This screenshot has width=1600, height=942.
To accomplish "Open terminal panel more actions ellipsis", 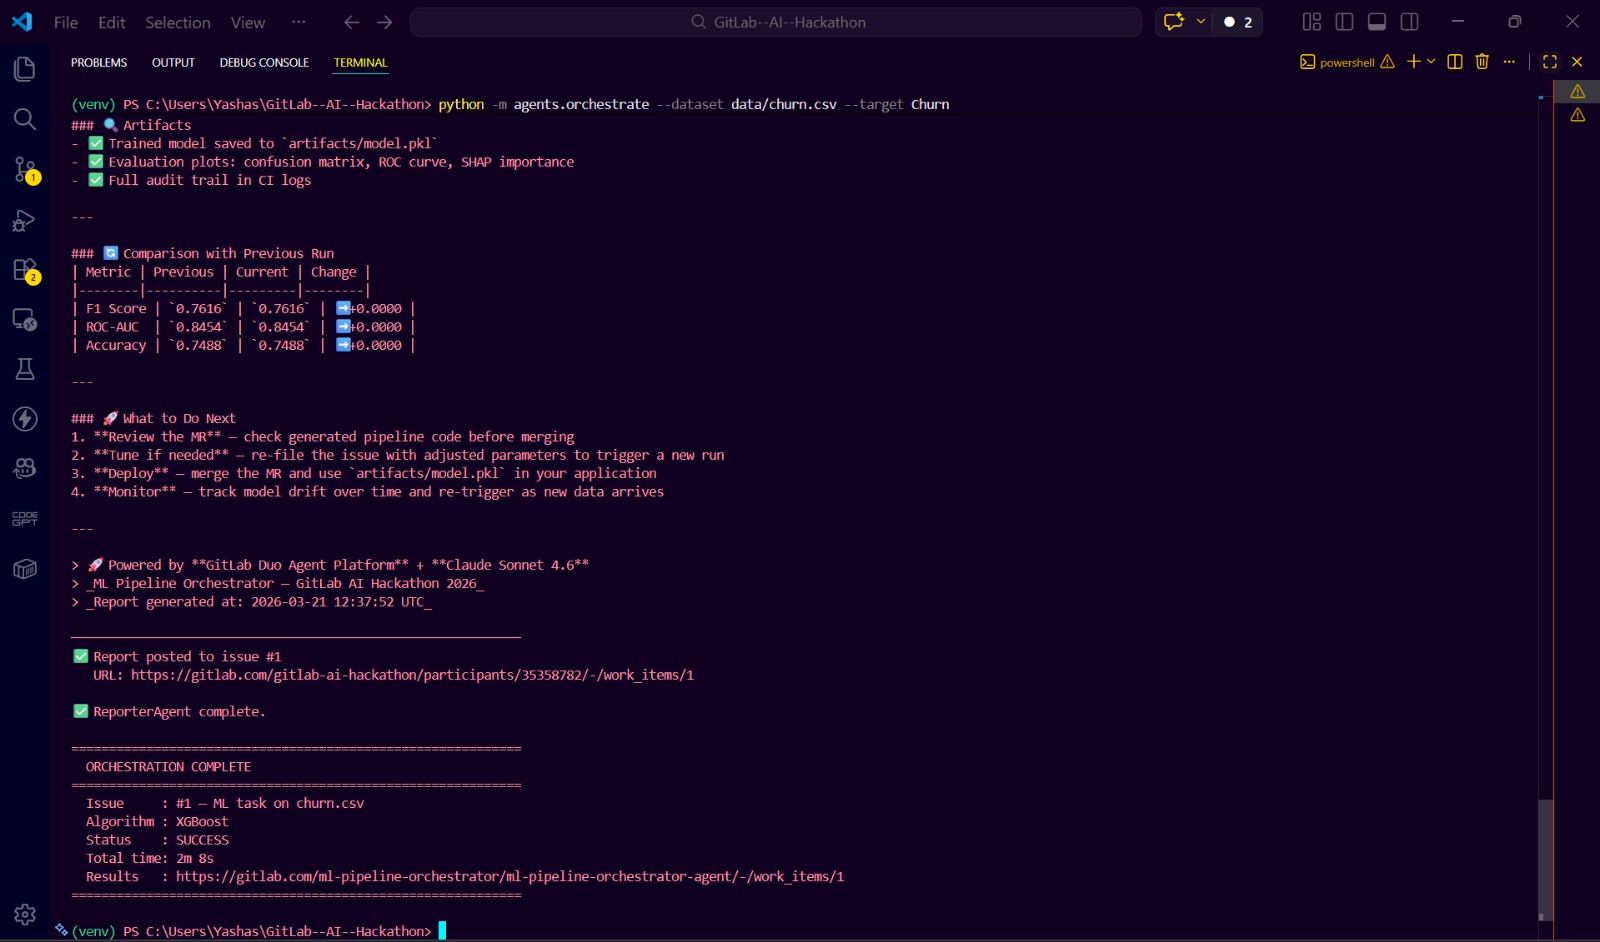I will pos(1509,62).
